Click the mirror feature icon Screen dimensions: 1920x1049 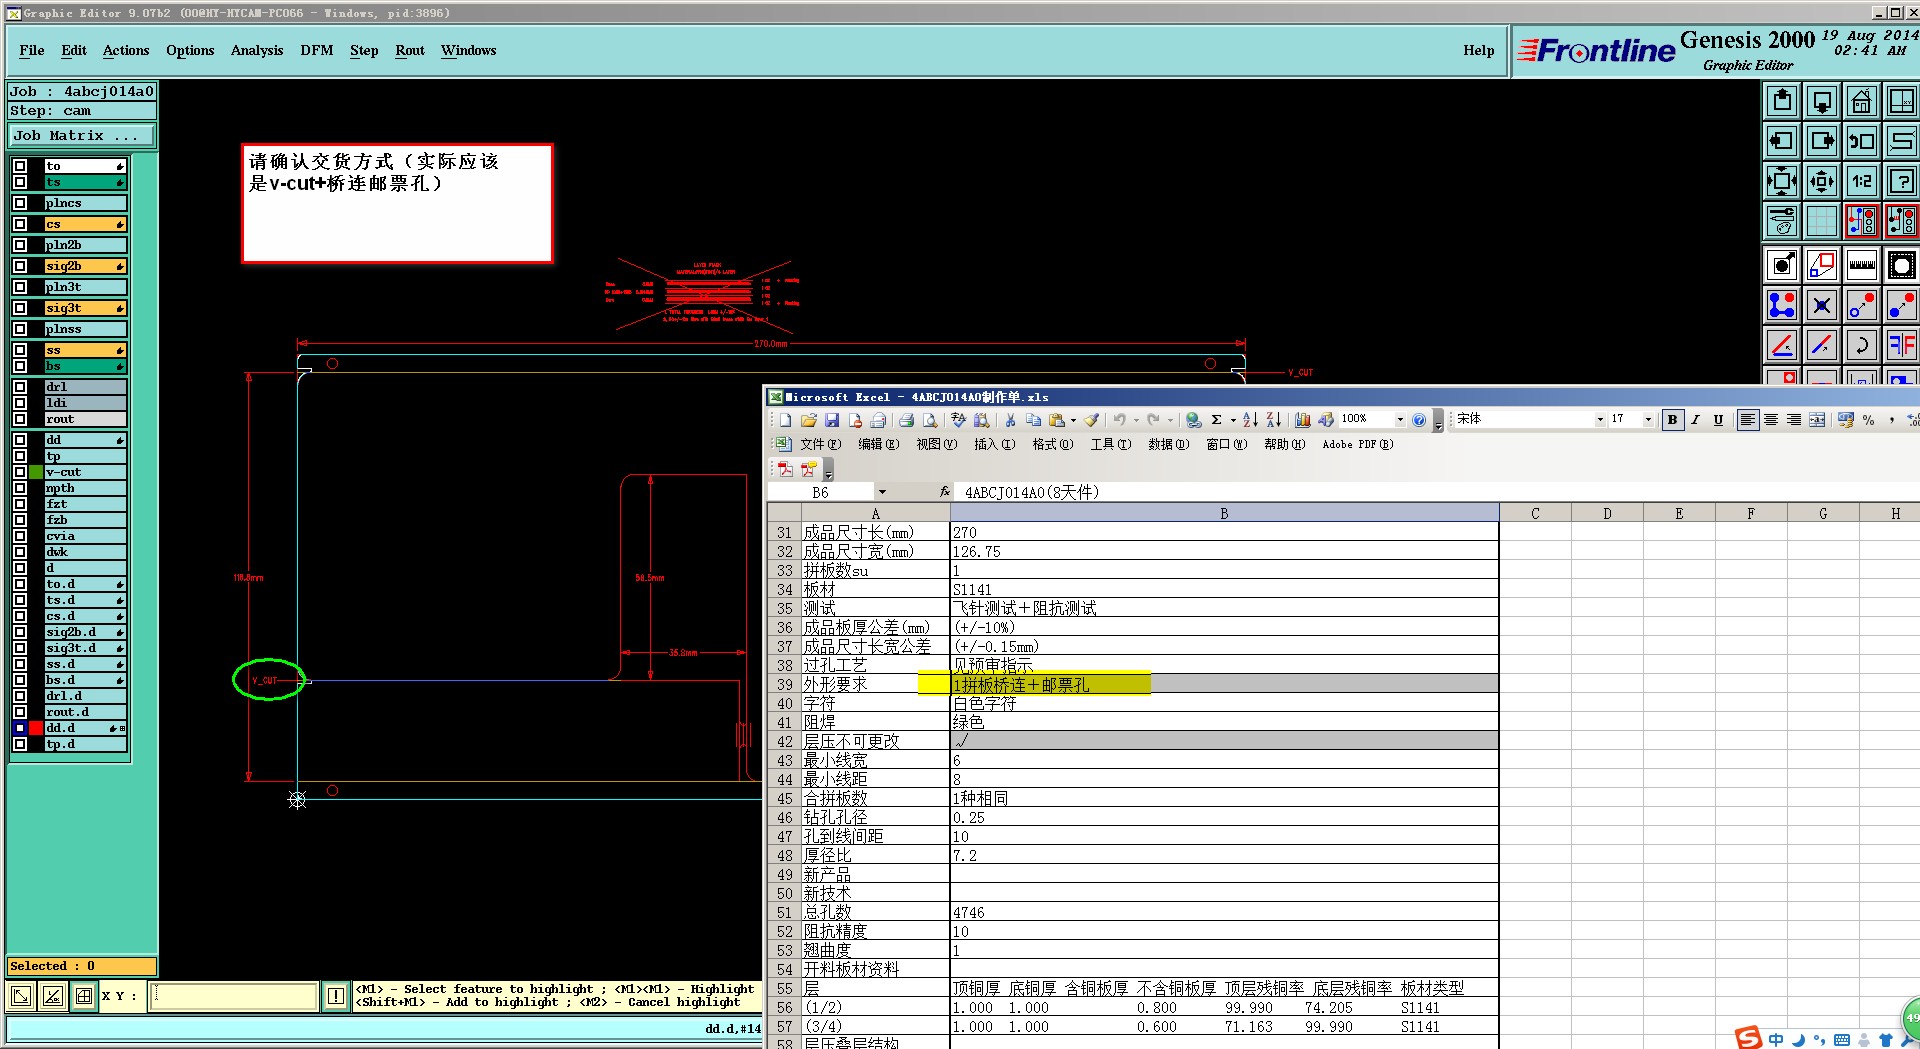(1900, 346)
